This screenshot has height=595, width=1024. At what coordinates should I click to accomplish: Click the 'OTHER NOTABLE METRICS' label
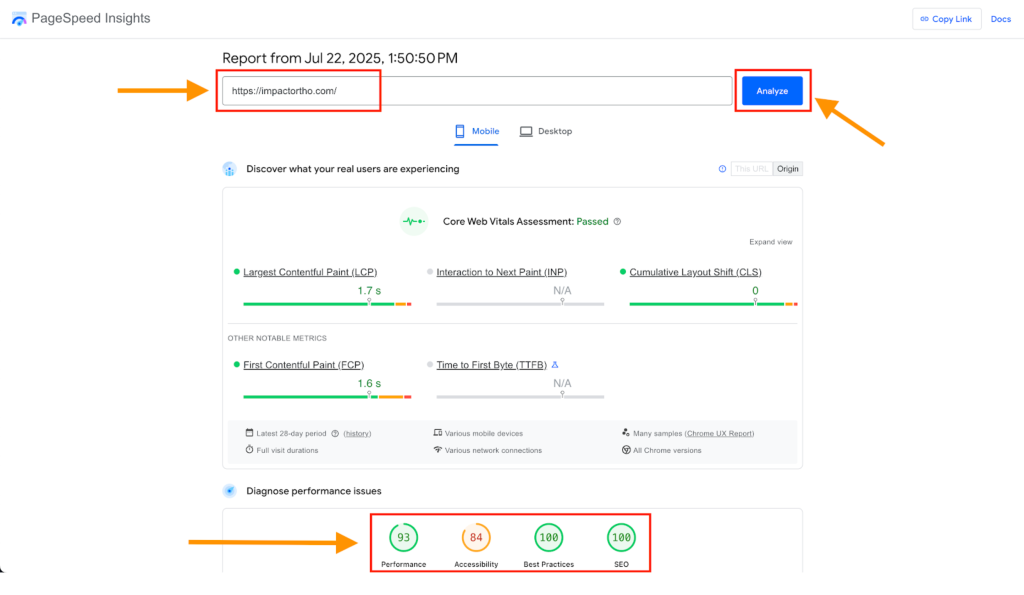(x=277, y=338)
